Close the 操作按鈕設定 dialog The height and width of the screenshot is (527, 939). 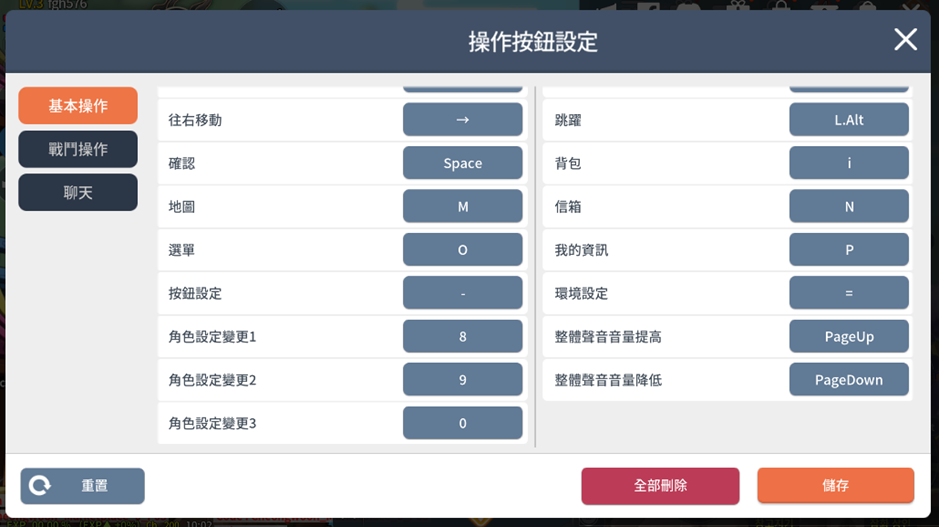905,40
